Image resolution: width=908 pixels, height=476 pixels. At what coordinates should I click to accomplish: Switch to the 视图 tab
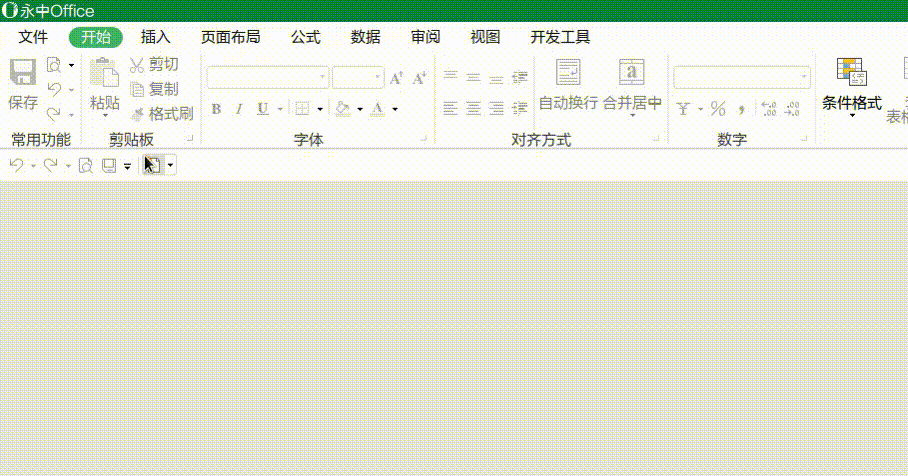pyautogui.click(x=485, y=37)
